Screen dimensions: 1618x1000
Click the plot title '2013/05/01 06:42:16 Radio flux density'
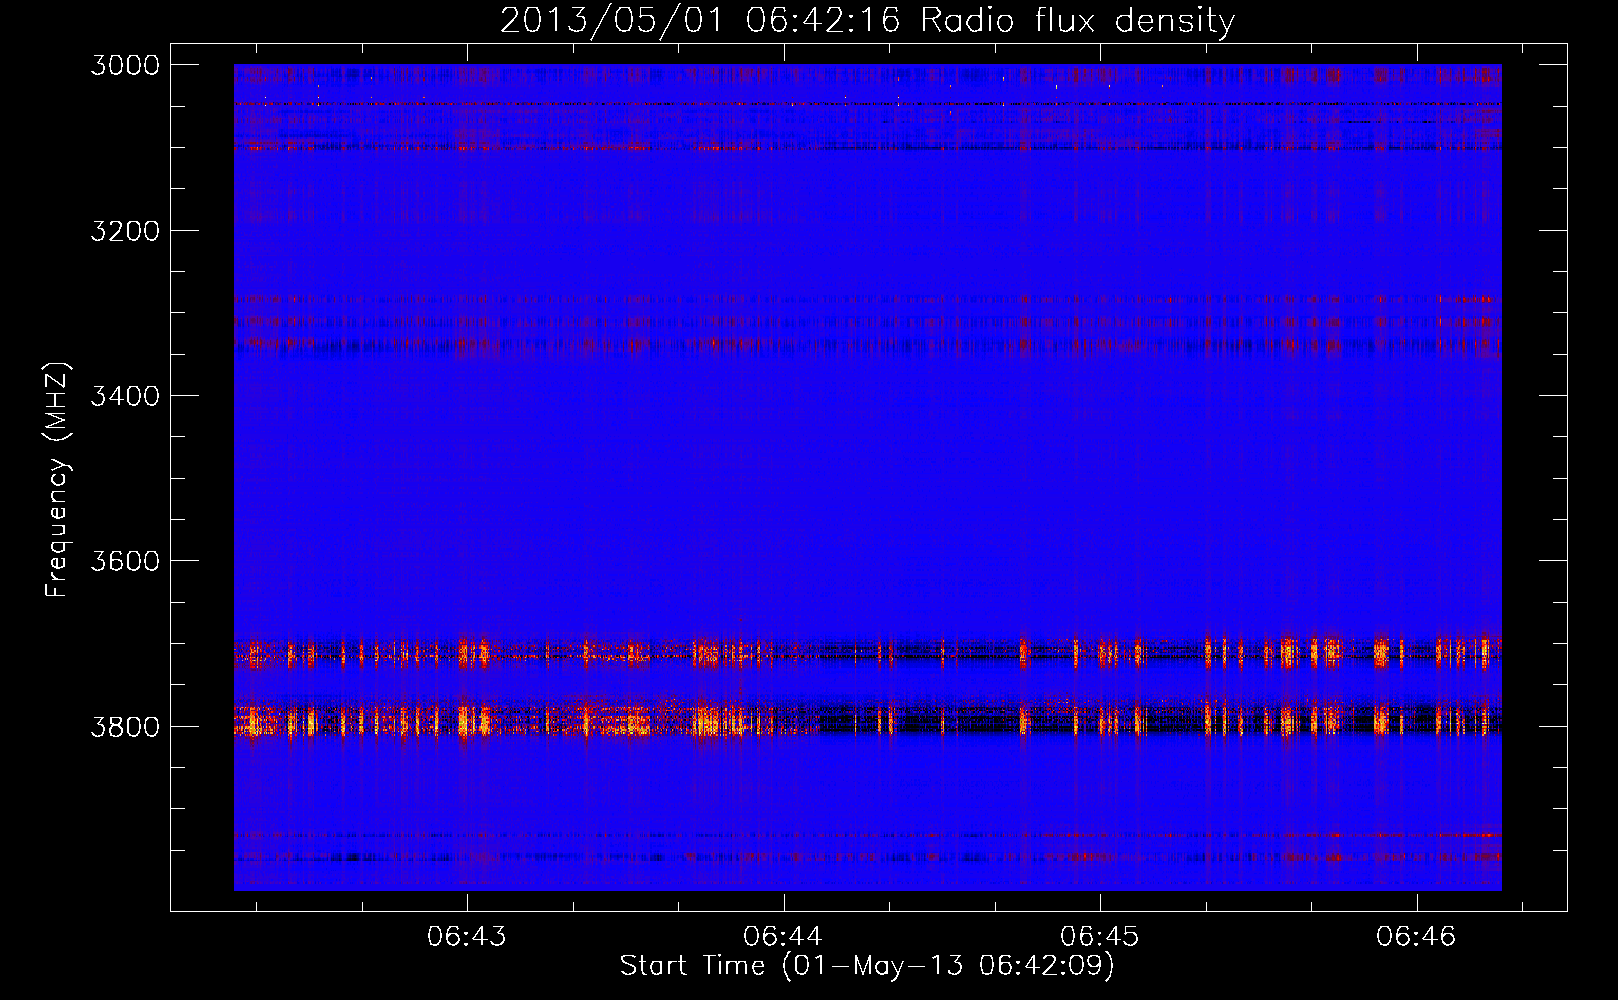click(867, 20)
